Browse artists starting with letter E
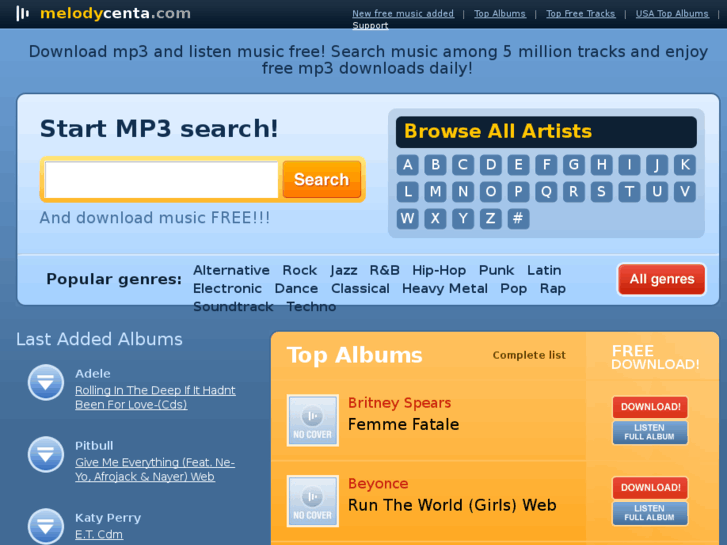This screenshot has width=727, height=545. [518, 165]
